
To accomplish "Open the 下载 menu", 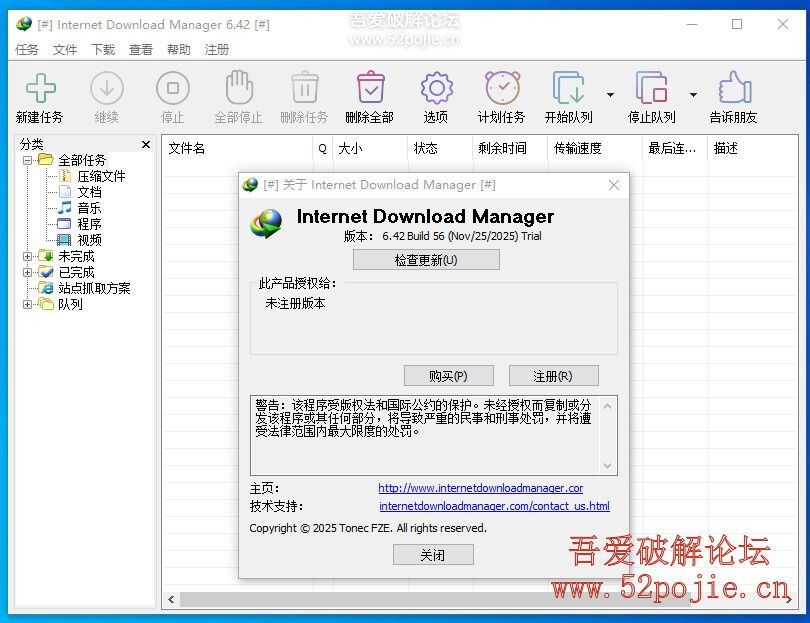I will (x=103, y=49).
